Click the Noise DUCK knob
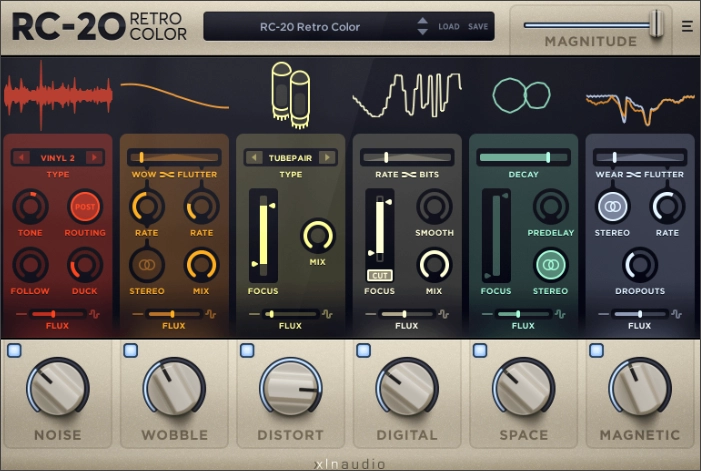701x471 pixels. click(x=85, y=265)
